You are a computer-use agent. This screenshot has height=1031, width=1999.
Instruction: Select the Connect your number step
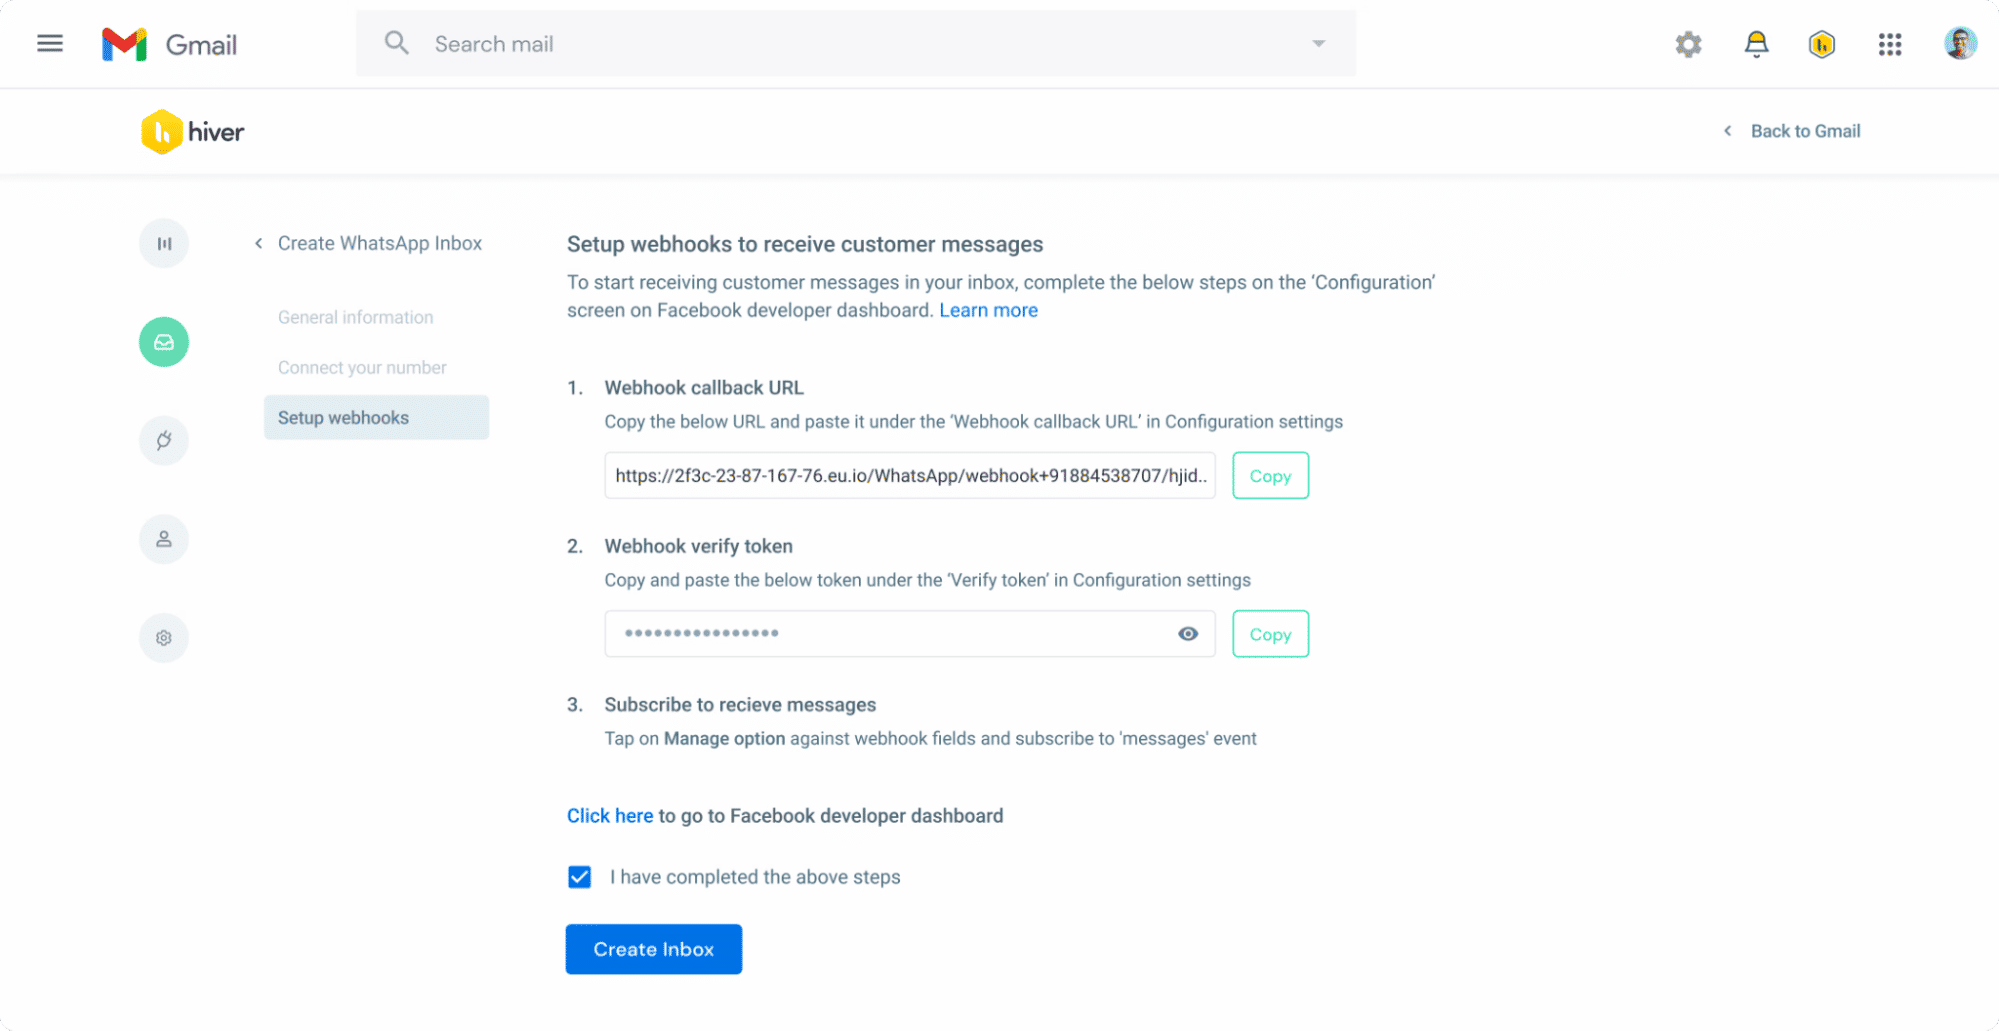click(x=361, y=367)
